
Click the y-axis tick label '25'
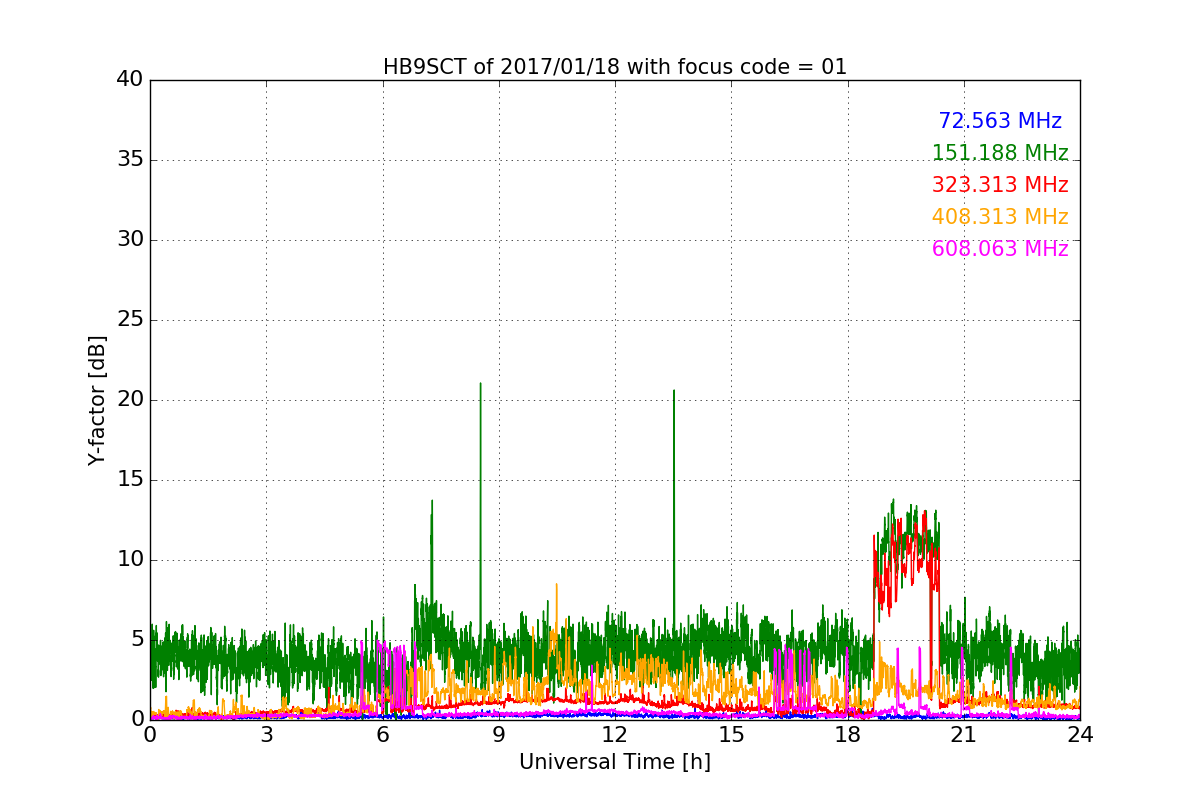tap(130, 320)
